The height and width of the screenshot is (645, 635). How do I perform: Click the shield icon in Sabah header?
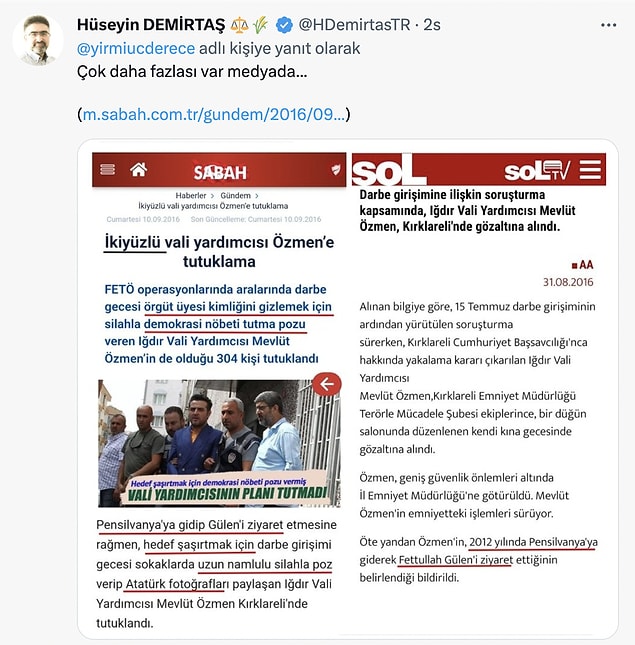tap(336, 169)
